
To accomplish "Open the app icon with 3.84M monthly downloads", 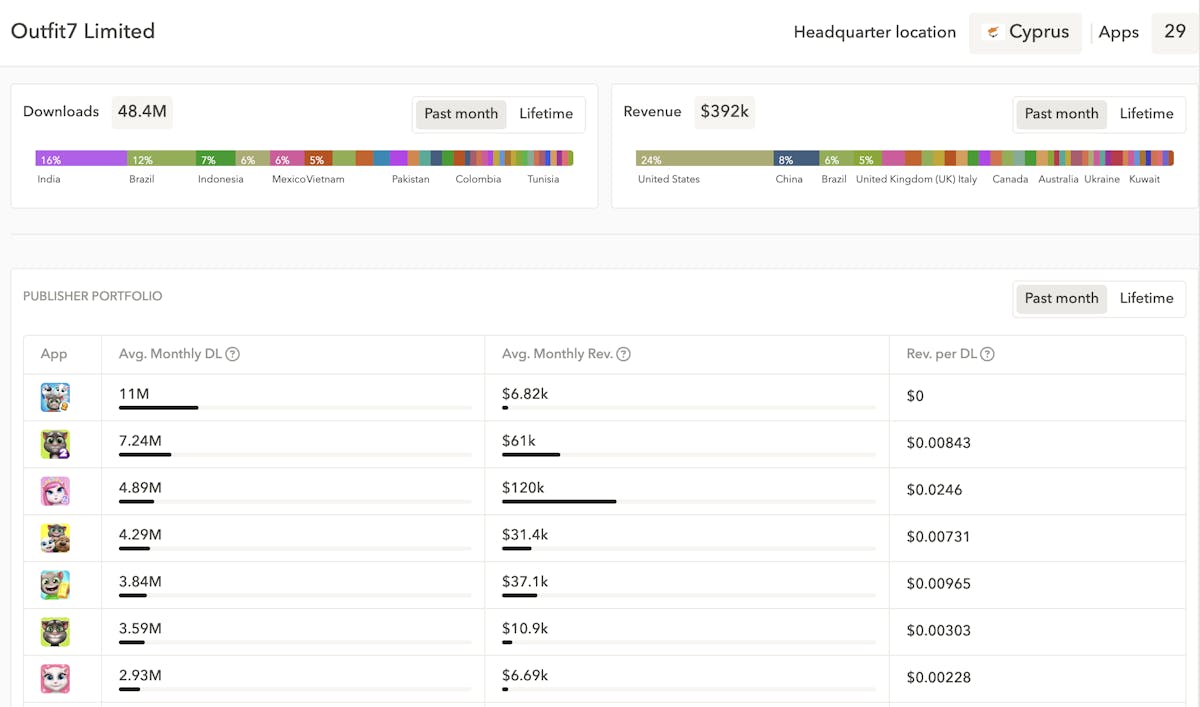I will point(55,585).
